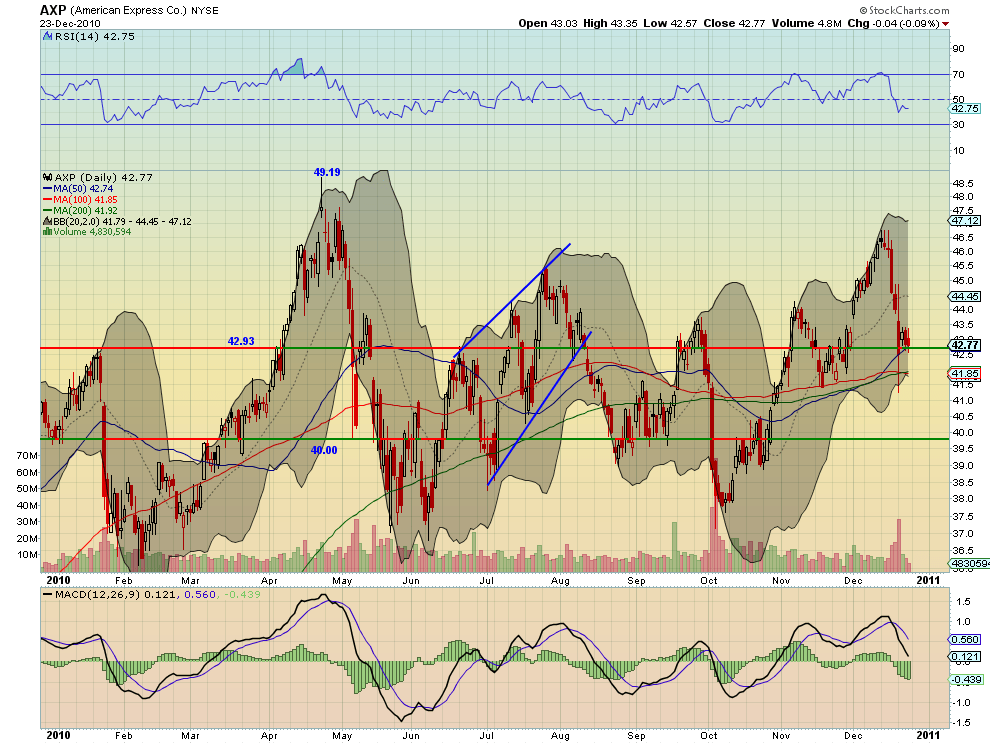
Task: Click the 4830594 volume tag on right axis
Action: (970, 563)
